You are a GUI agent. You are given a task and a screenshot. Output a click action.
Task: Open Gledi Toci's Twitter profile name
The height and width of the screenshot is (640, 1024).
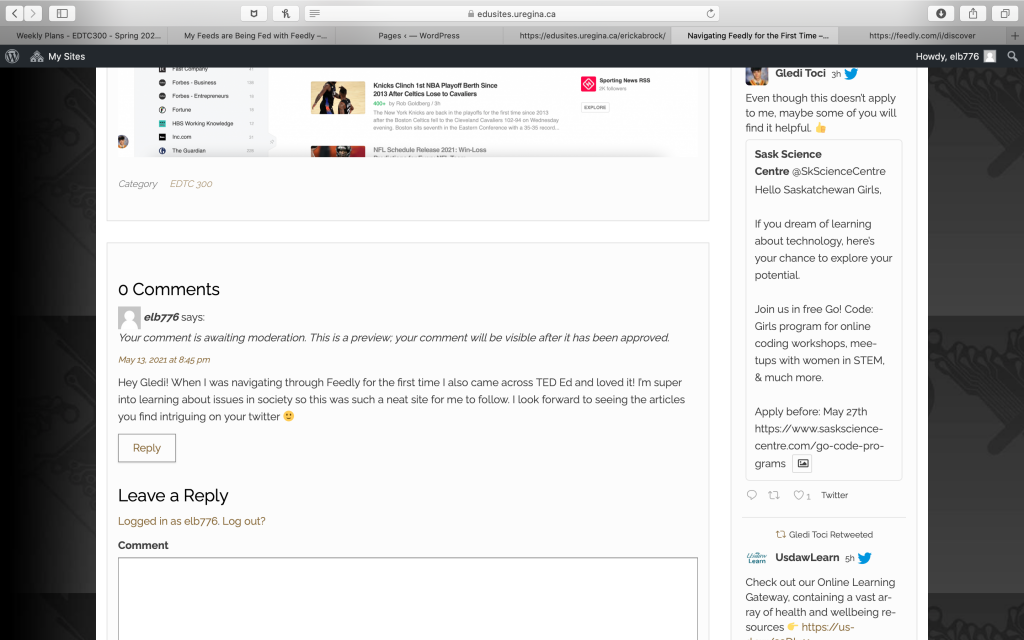(800, 73)
